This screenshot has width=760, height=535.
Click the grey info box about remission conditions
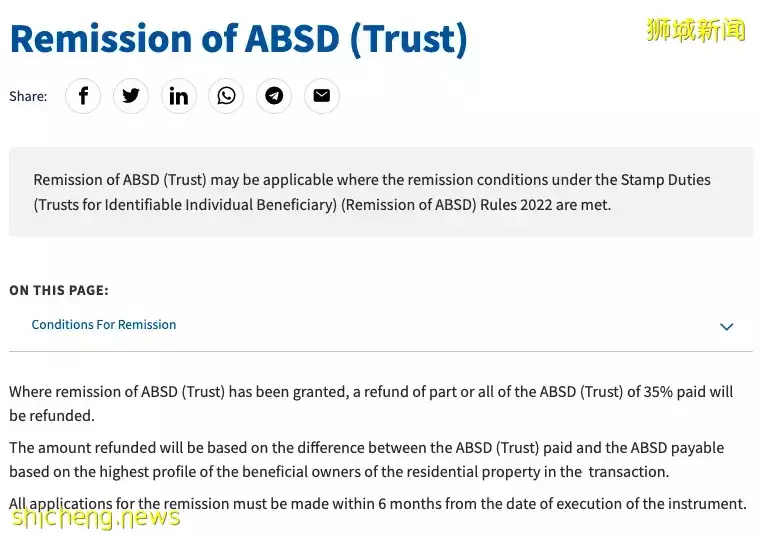click(380, 192)
